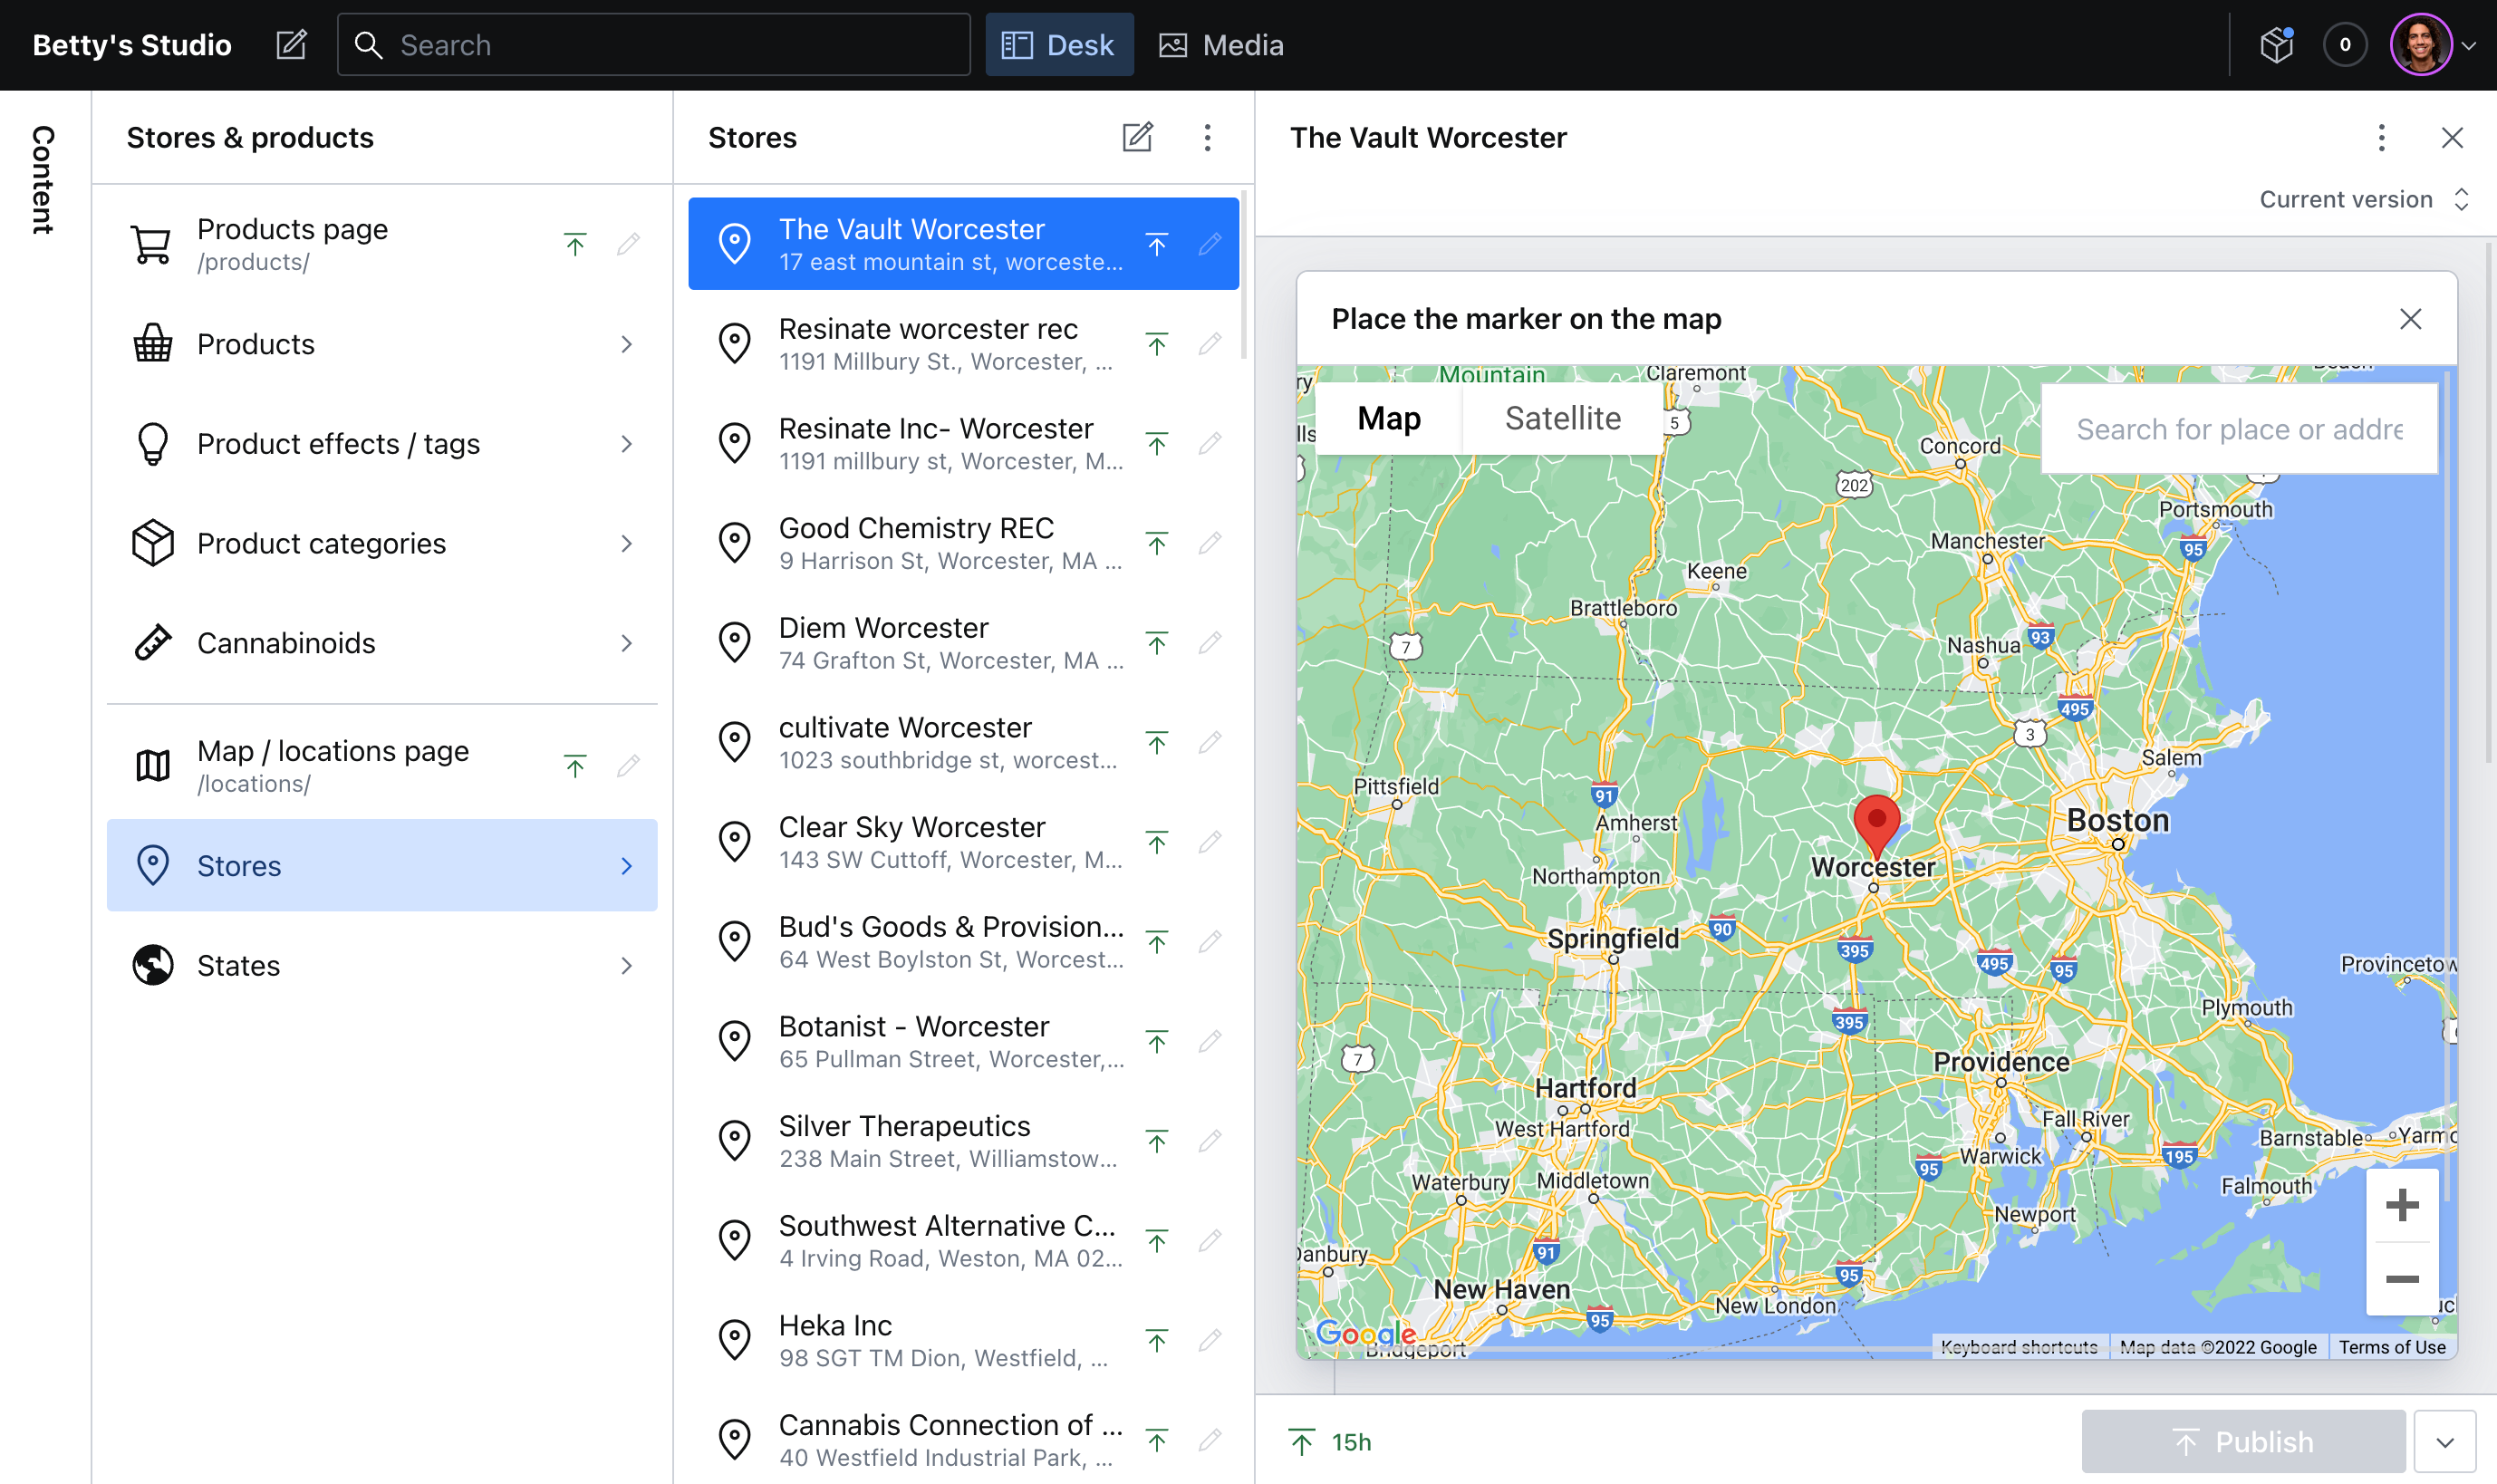Switch to the Media tab

[x=1221, y=45]
